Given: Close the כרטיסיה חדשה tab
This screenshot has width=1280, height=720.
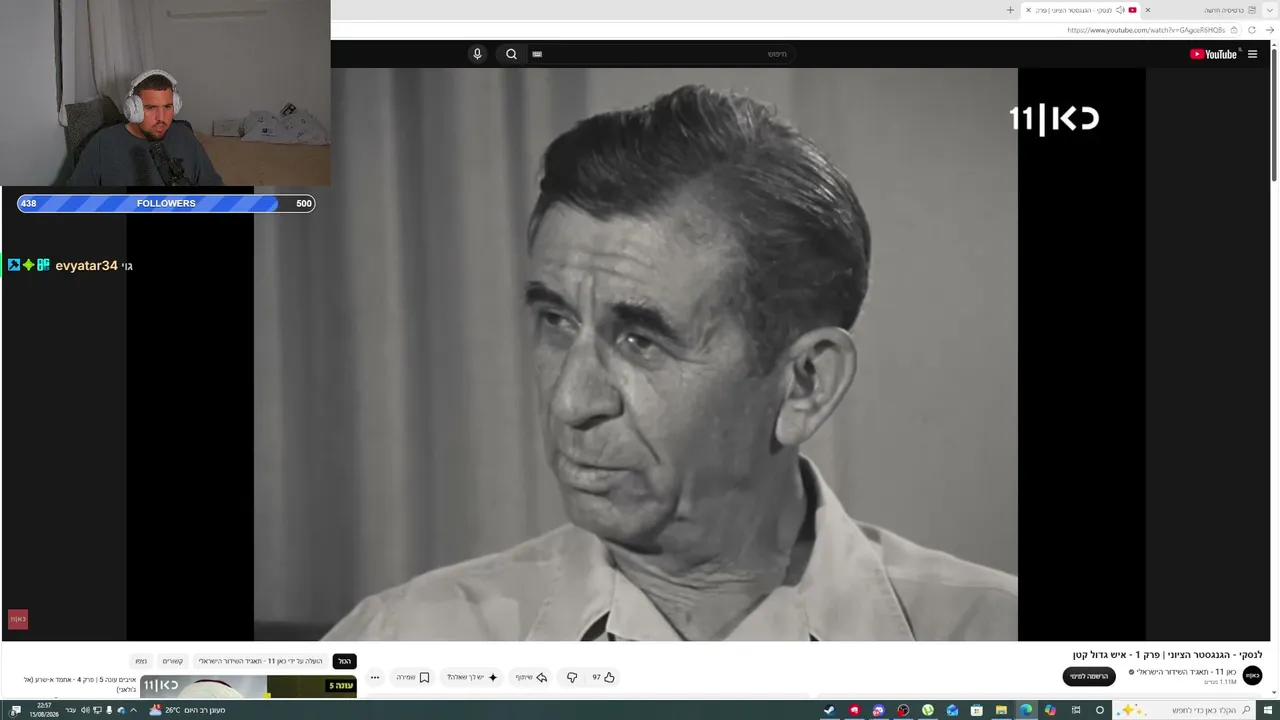Looking at the screenshot, I should 1147,10.
